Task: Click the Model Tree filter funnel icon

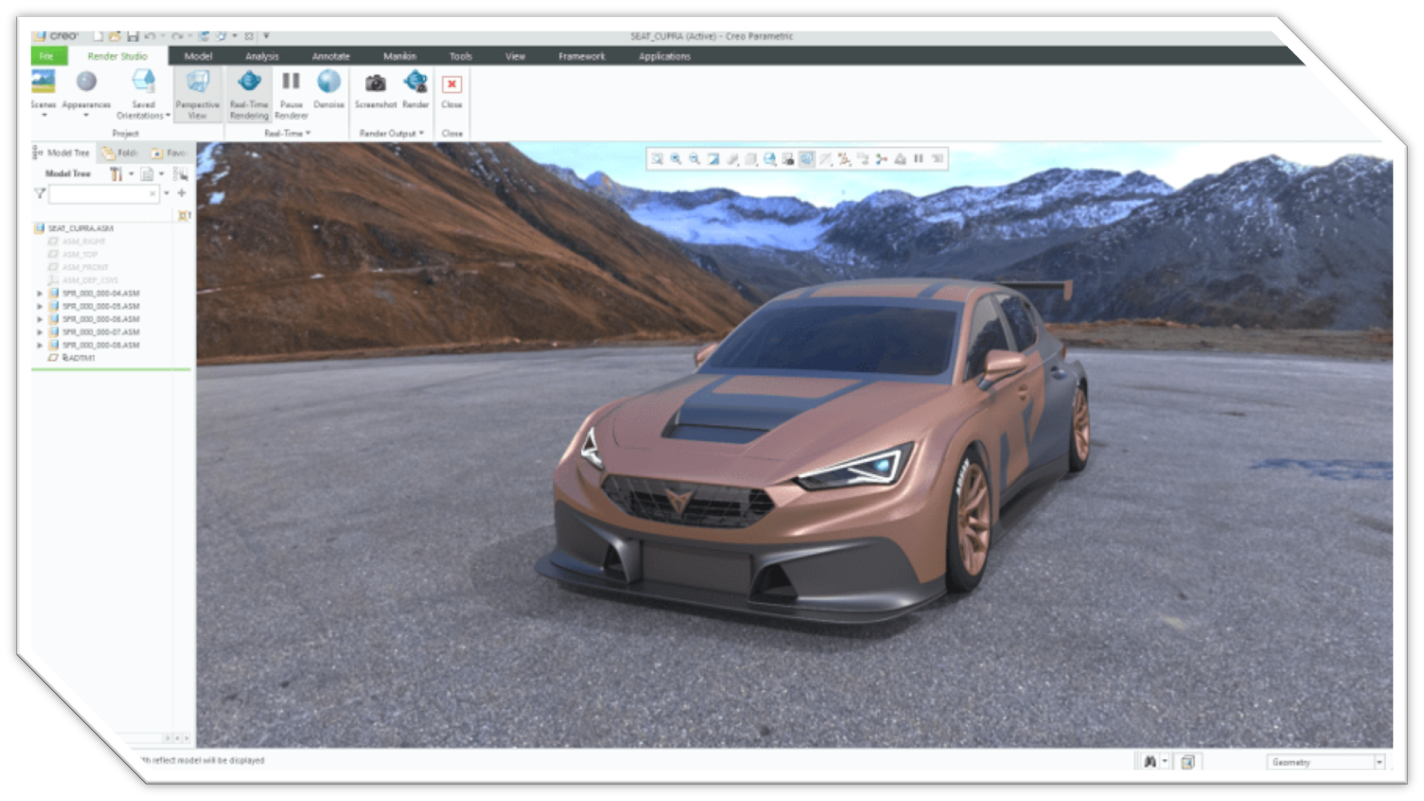Action: (x=39, y=193)
